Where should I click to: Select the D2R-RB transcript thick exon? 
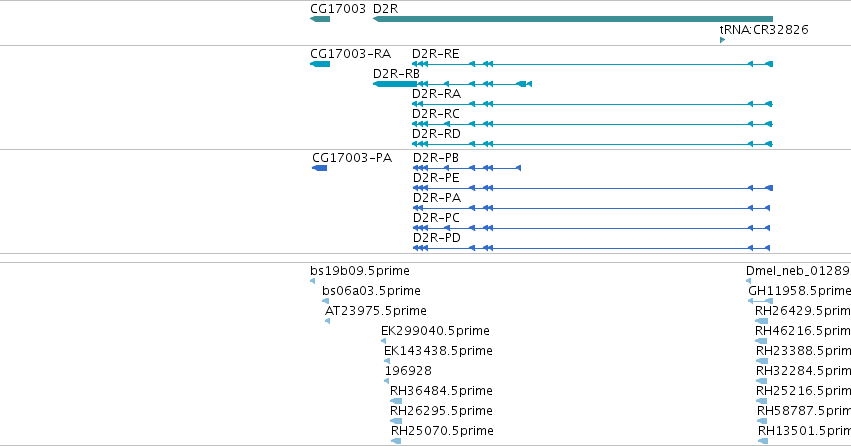click(395, 84)
